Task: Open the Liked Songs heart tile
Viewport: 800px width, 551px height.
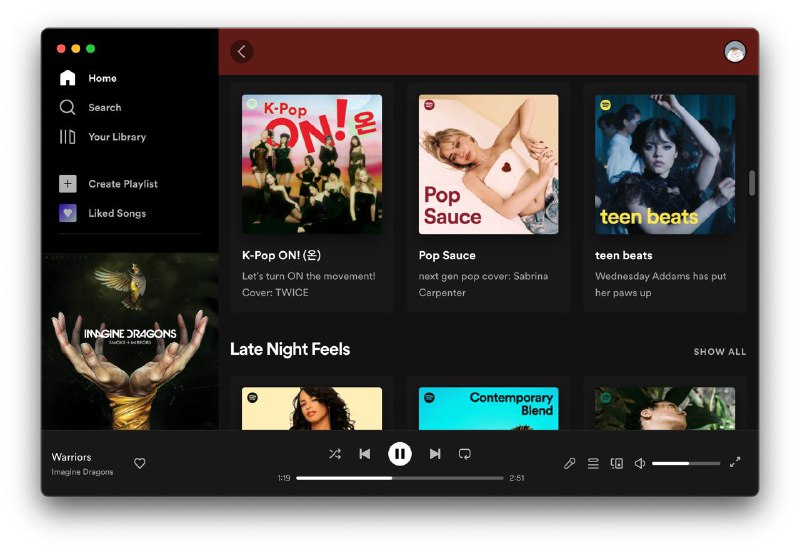Action: click(x=68, y=213)
